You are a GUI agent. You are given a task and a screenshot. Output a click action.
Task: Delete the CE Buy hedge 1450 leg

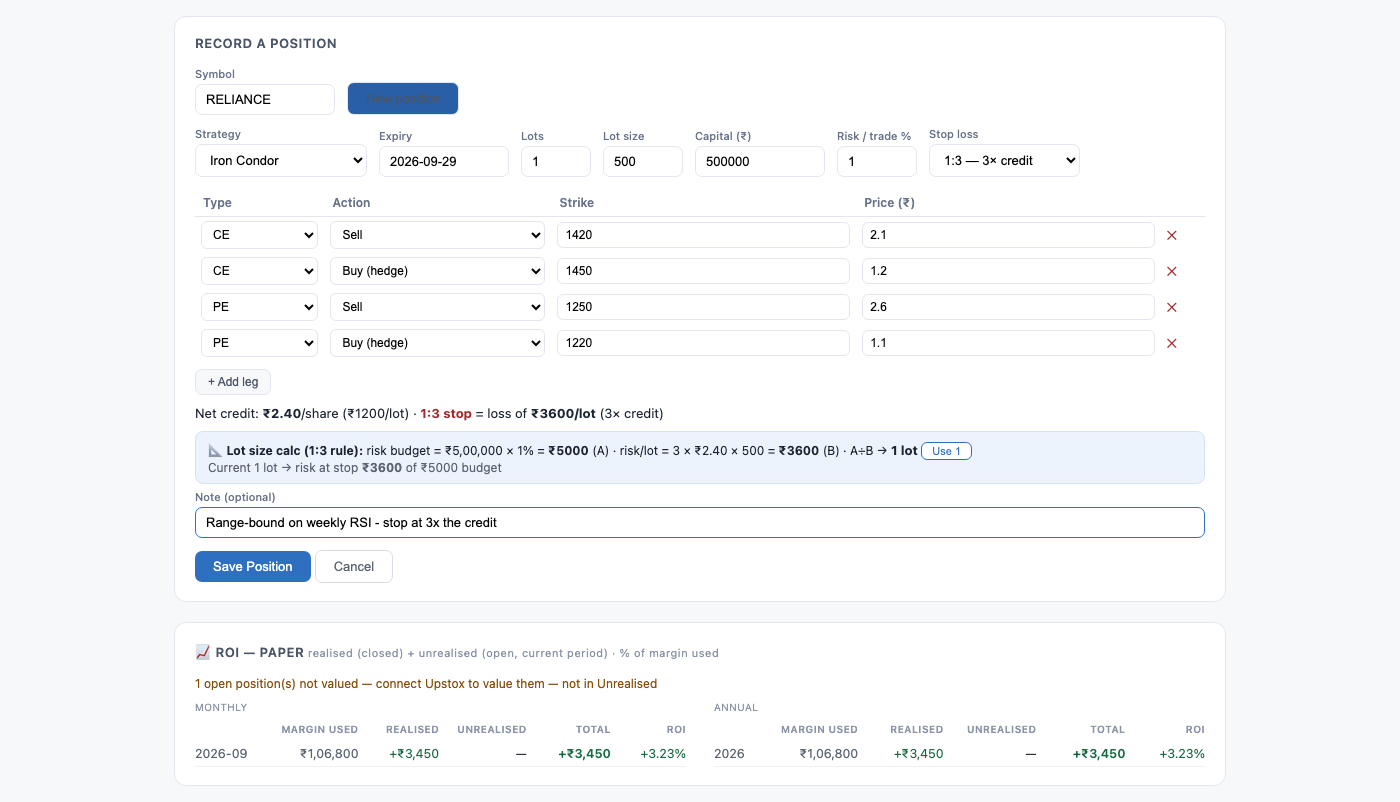pyautogui.click(x=1172, y=271)
